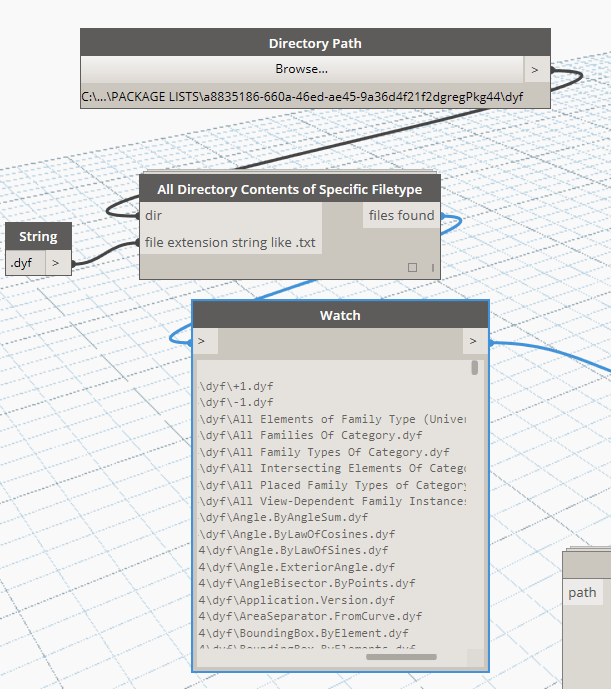The height and width of the screenshot is (689, 611).
Task: Select Application.Version.dyf entry
Action: pyautogui.click(x=297, y=600)
